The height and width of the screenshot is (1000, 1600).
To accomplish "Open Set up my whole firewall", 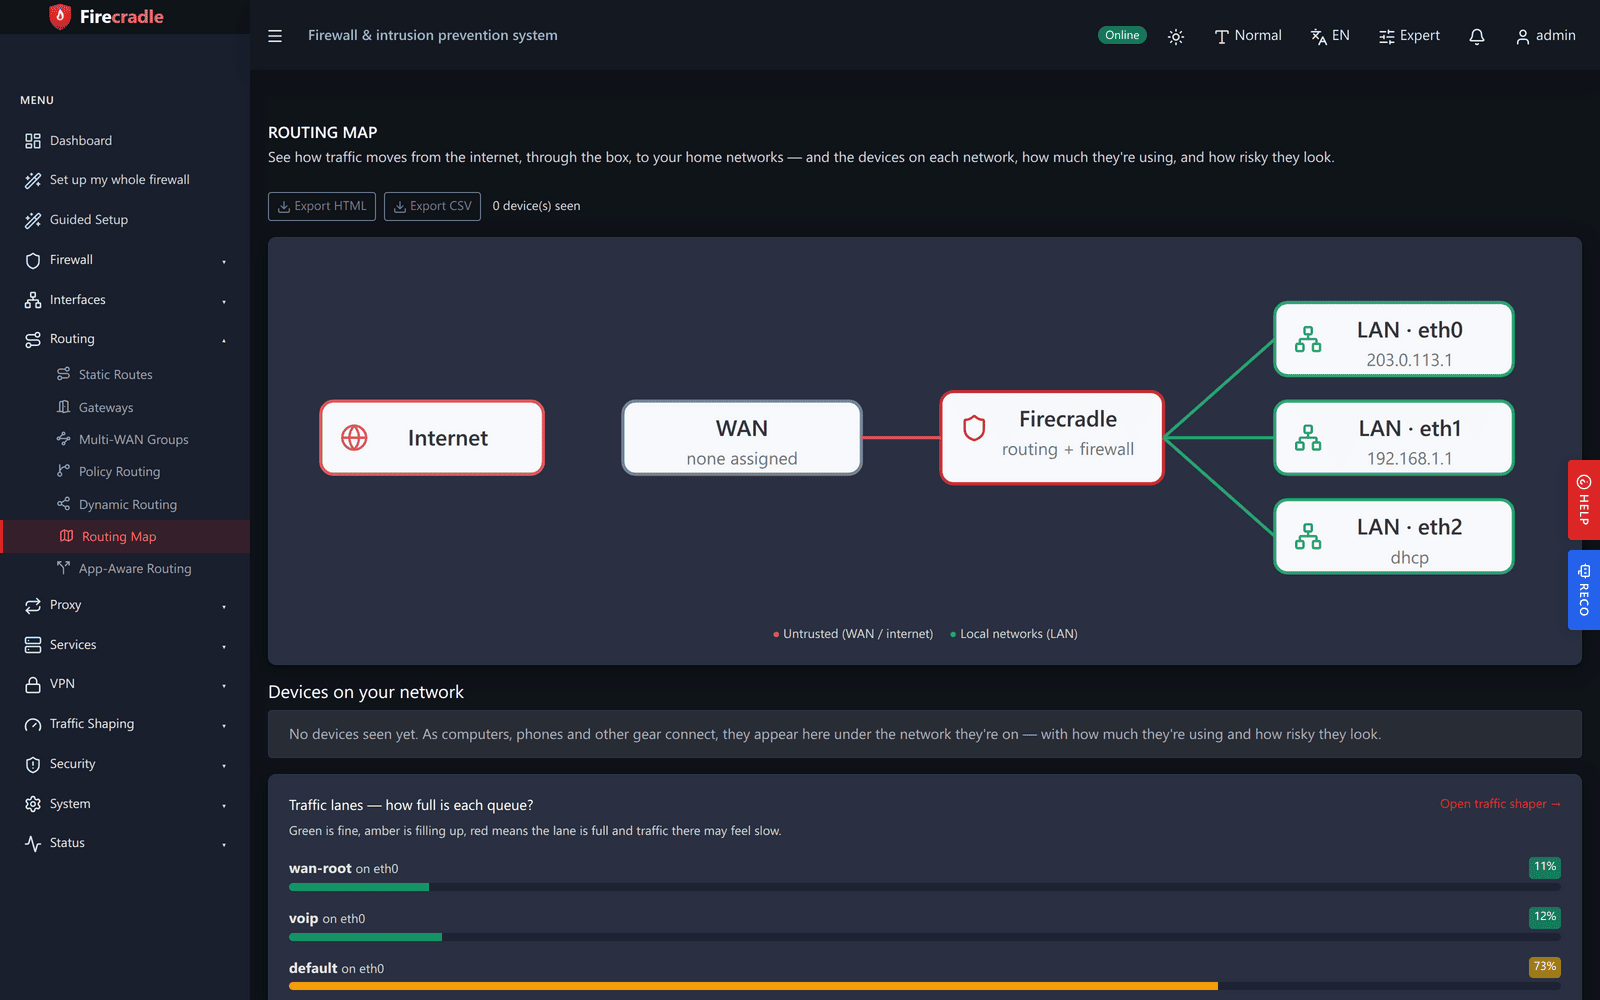I will [125, 180].
